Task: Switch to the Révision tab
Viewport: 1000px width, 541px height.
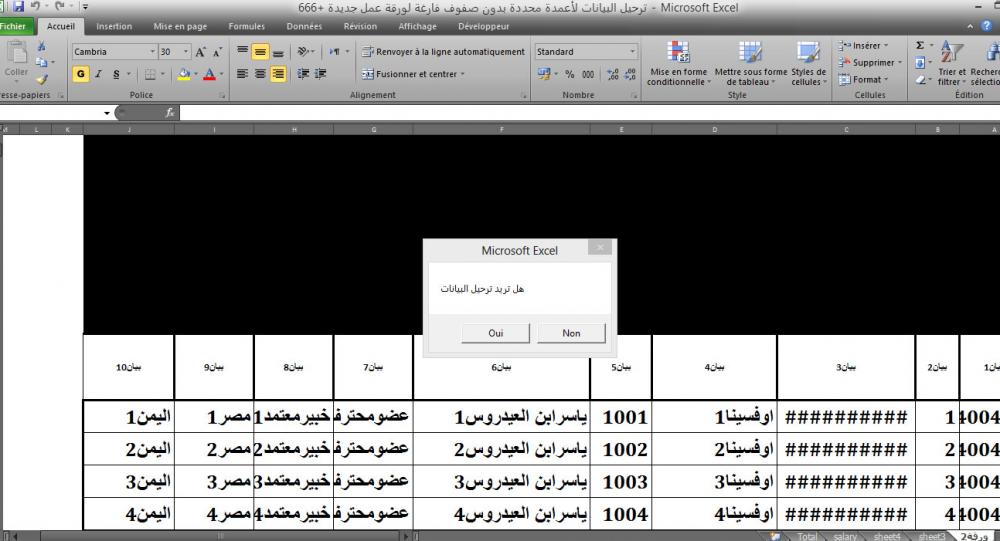Action: tap(360, 26)
